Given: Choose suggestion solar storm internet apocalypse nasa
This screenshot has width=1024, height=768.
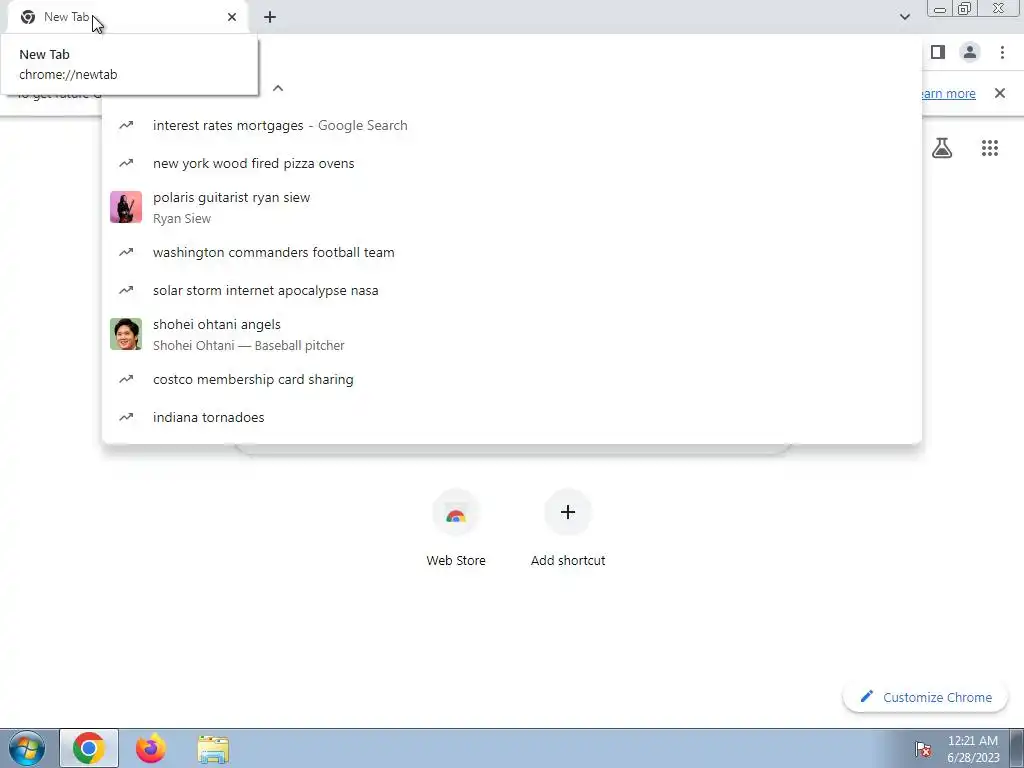Looking at the screenshot, I should point(512,290).
